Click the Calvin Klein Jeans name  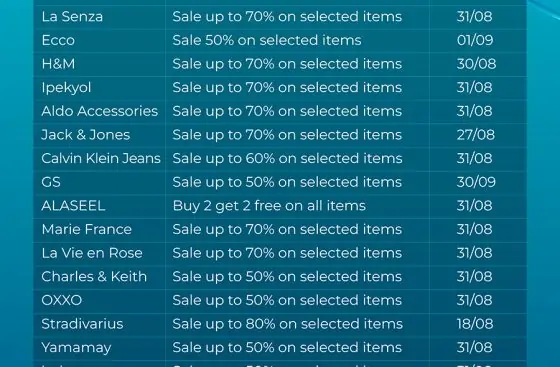point(101,159)
